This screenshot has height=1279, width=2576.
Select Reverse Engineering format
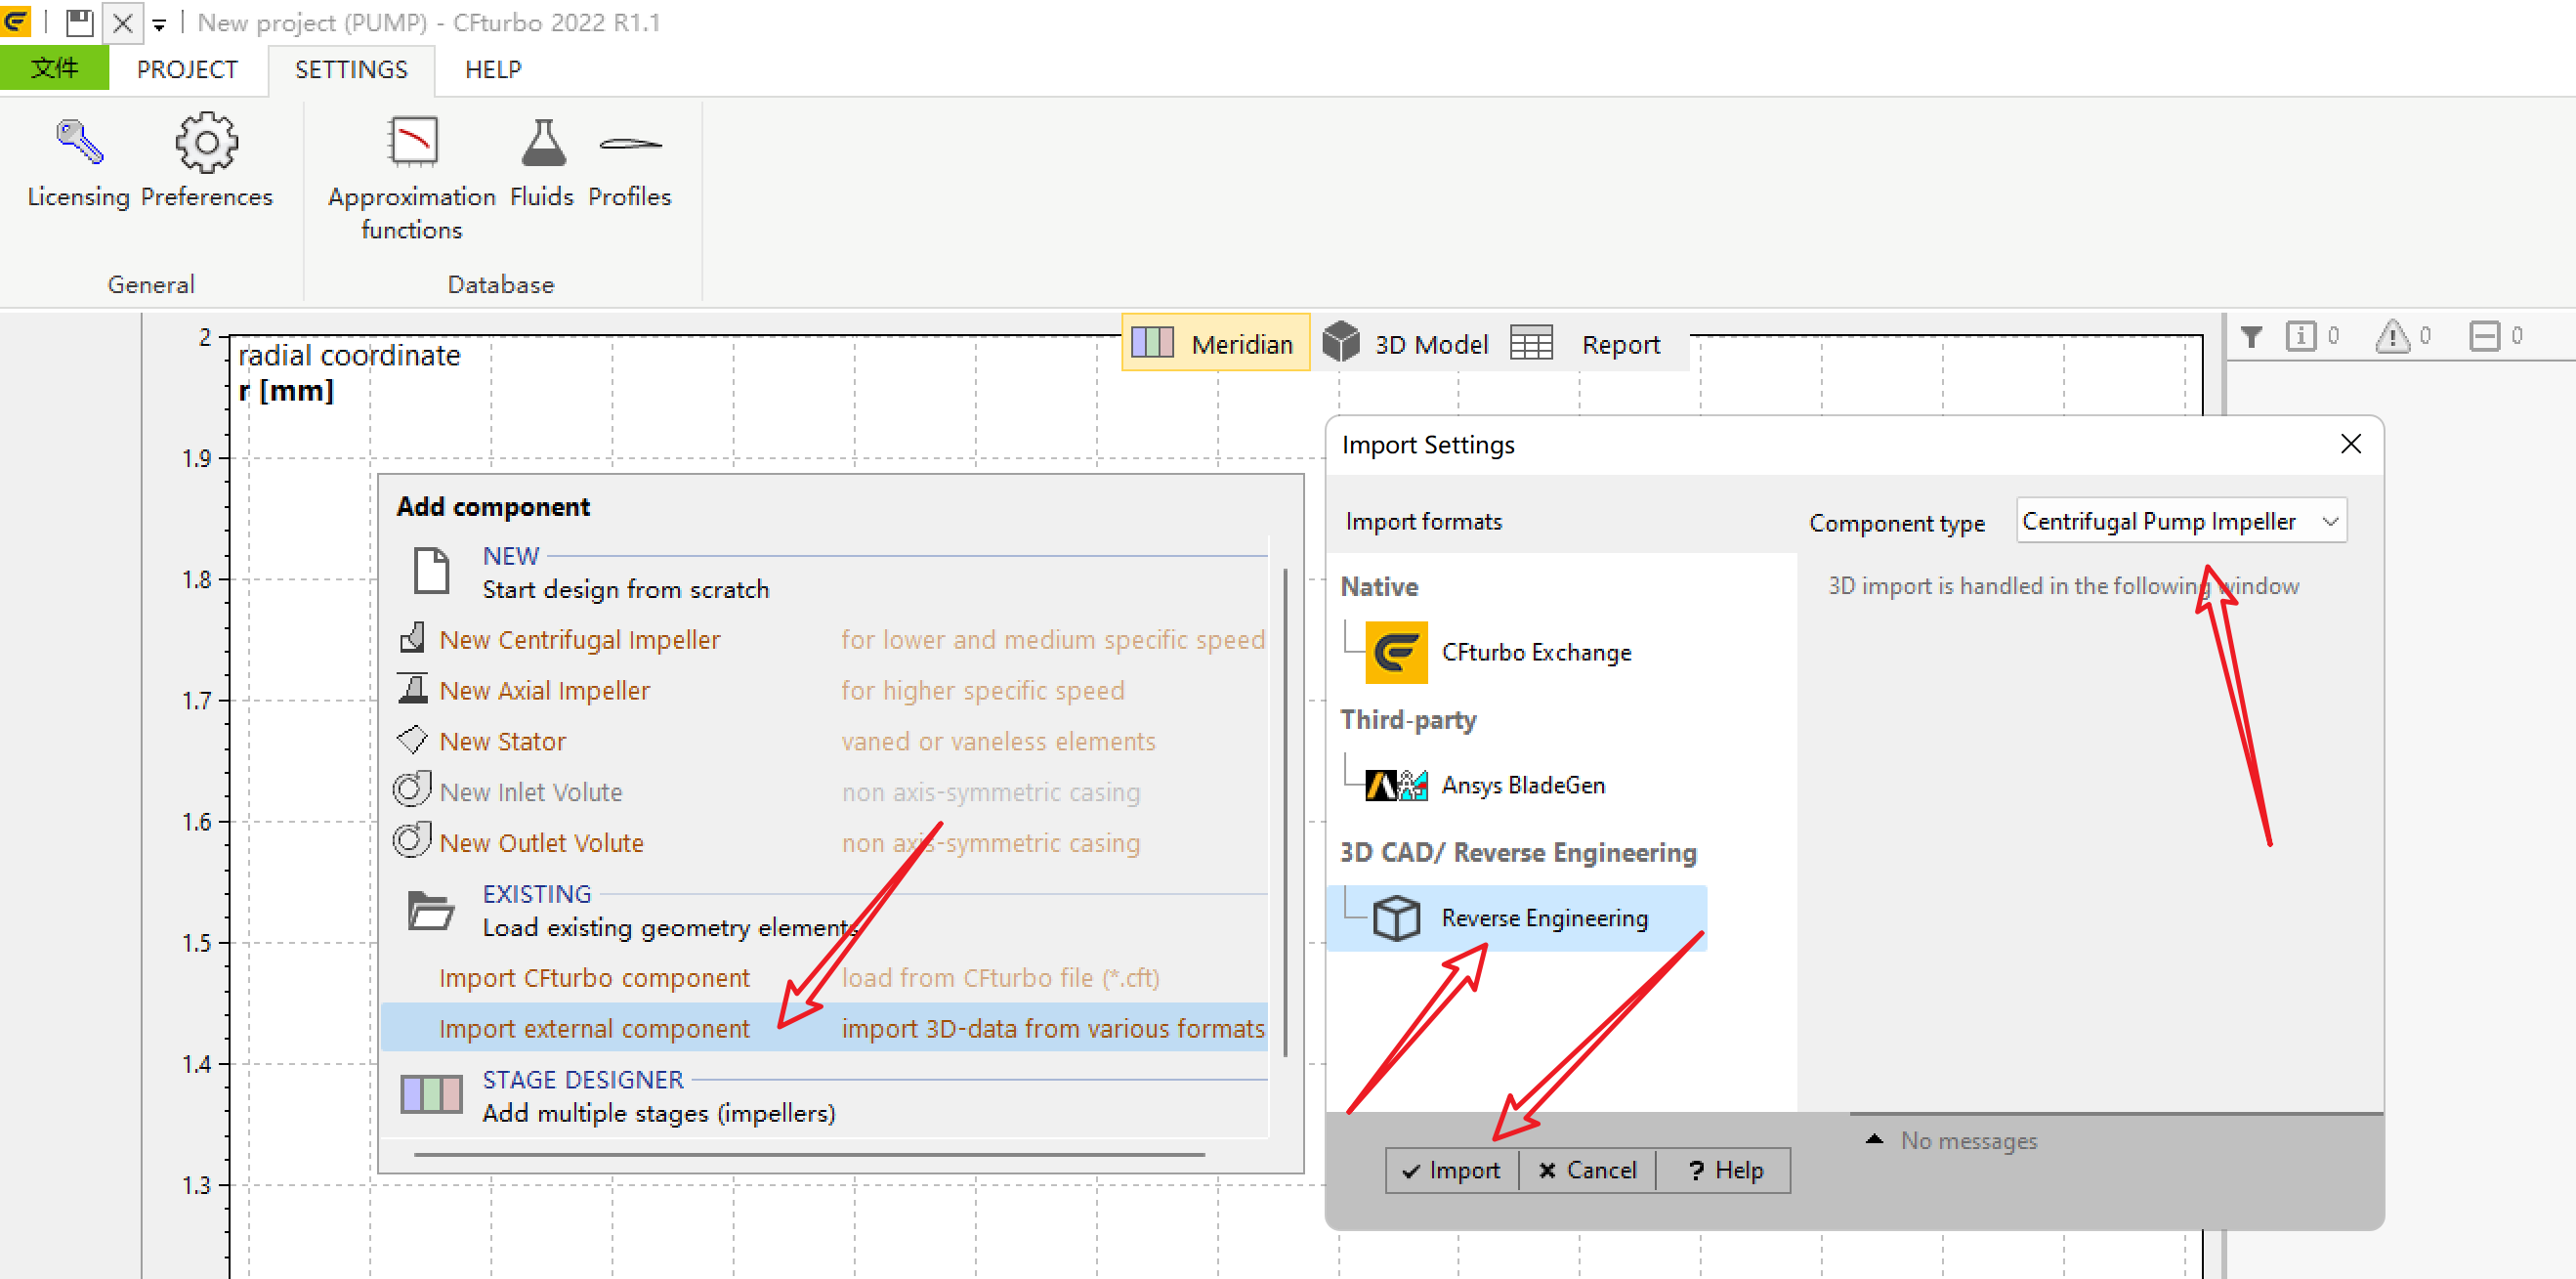tap(1517, 918)
